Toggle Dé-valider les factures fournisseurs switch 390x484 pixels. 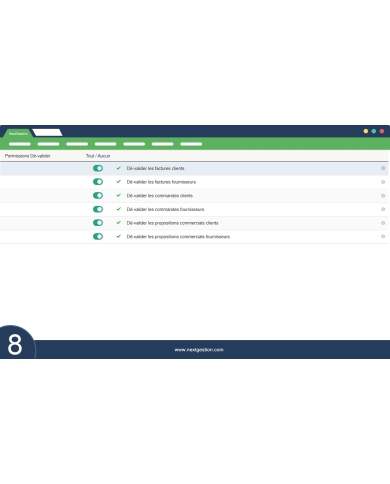click(x=98, y=182)
